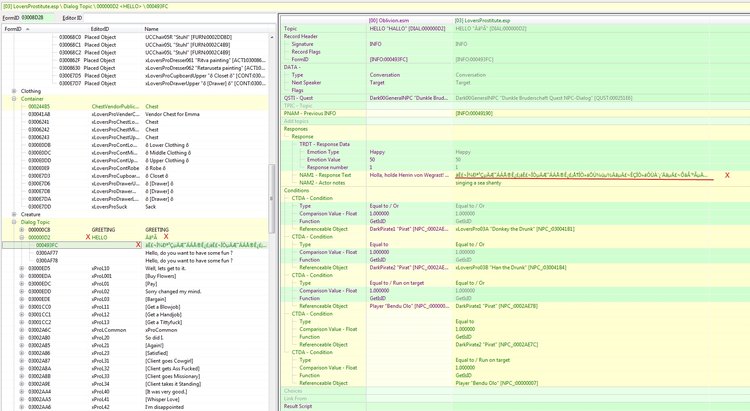
Task: Click the 'xLoversPro03B Han the Drunk' cell
Action: 510,267
